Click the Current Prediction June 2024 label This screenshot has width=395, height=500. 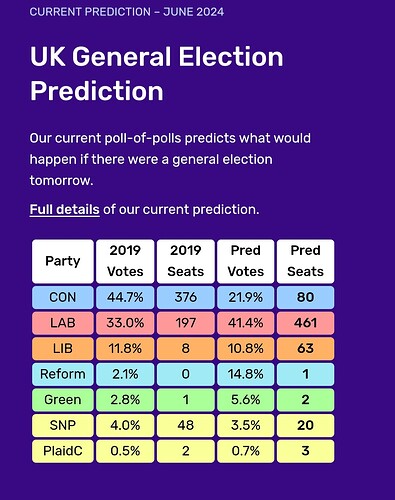coord(127,12)
